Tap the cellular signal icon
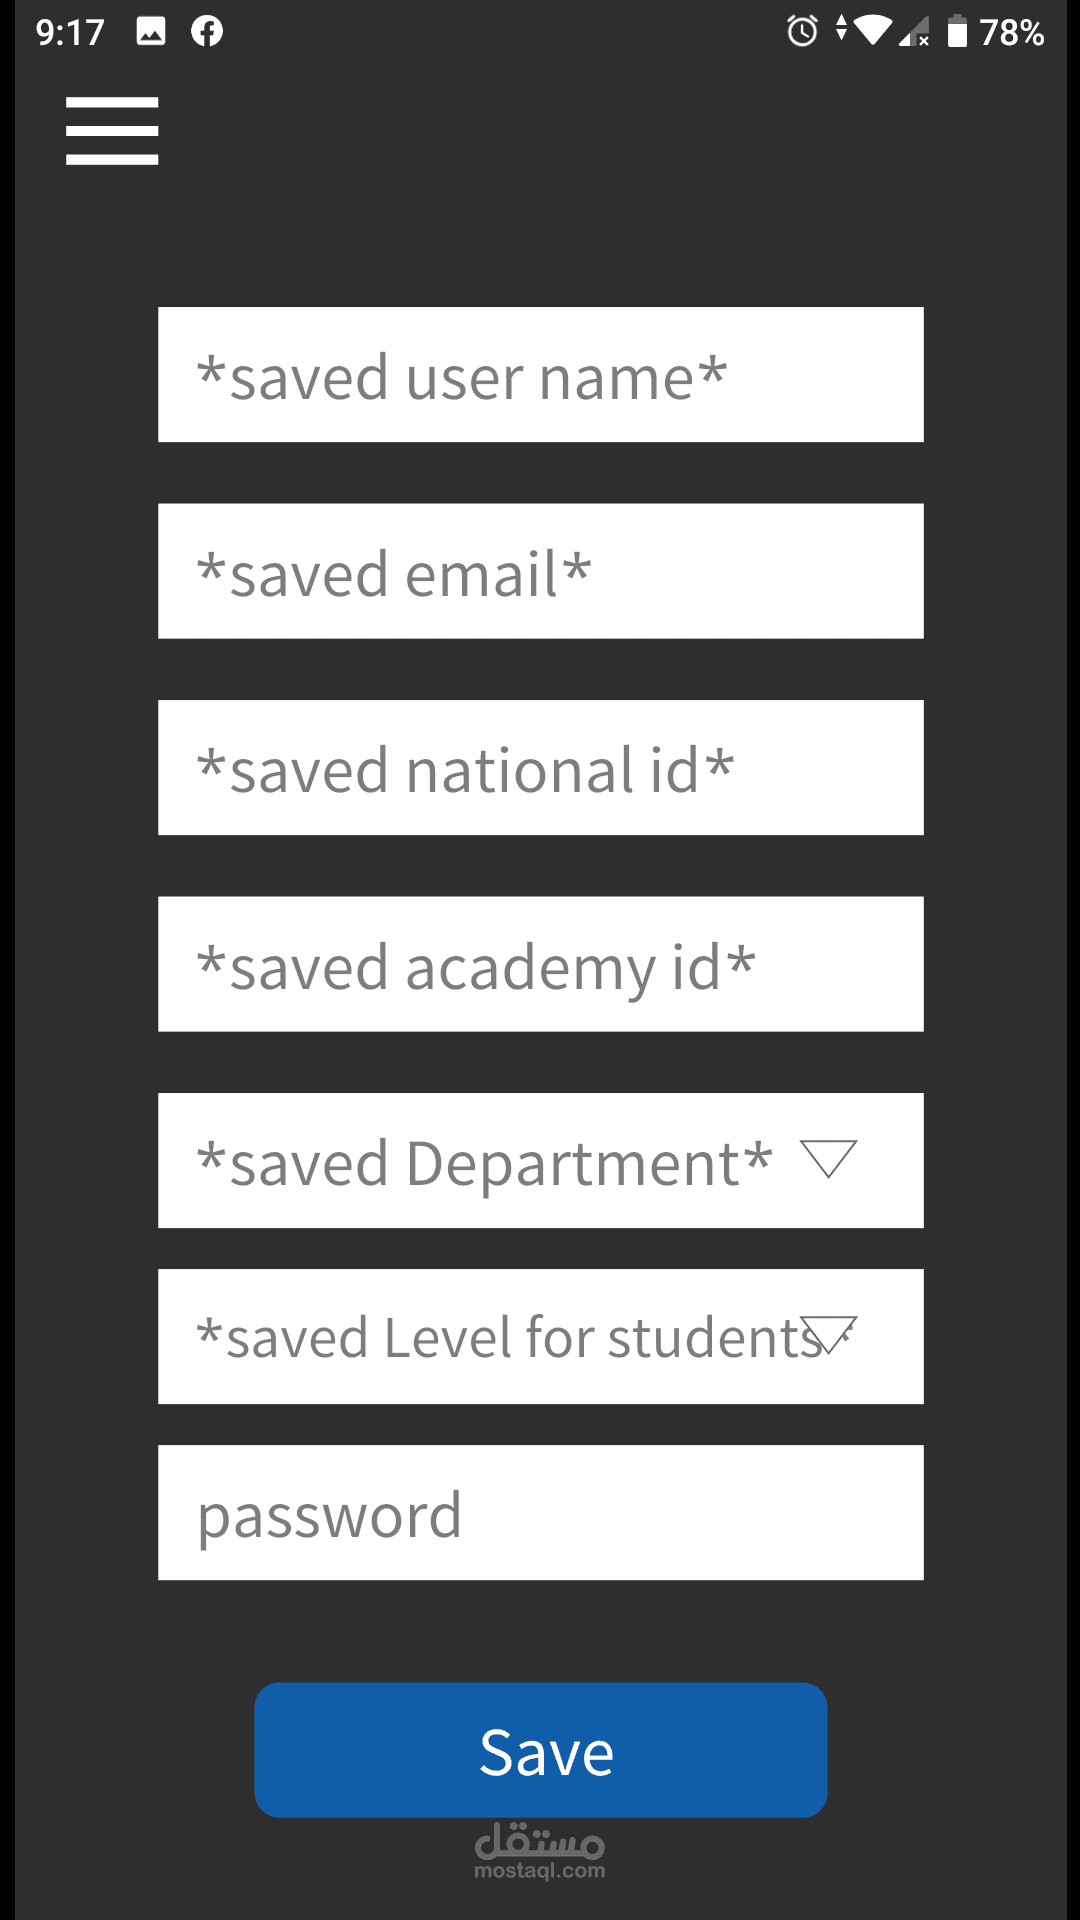Screen dimensions: 1080x1920 tap(914, 32)
